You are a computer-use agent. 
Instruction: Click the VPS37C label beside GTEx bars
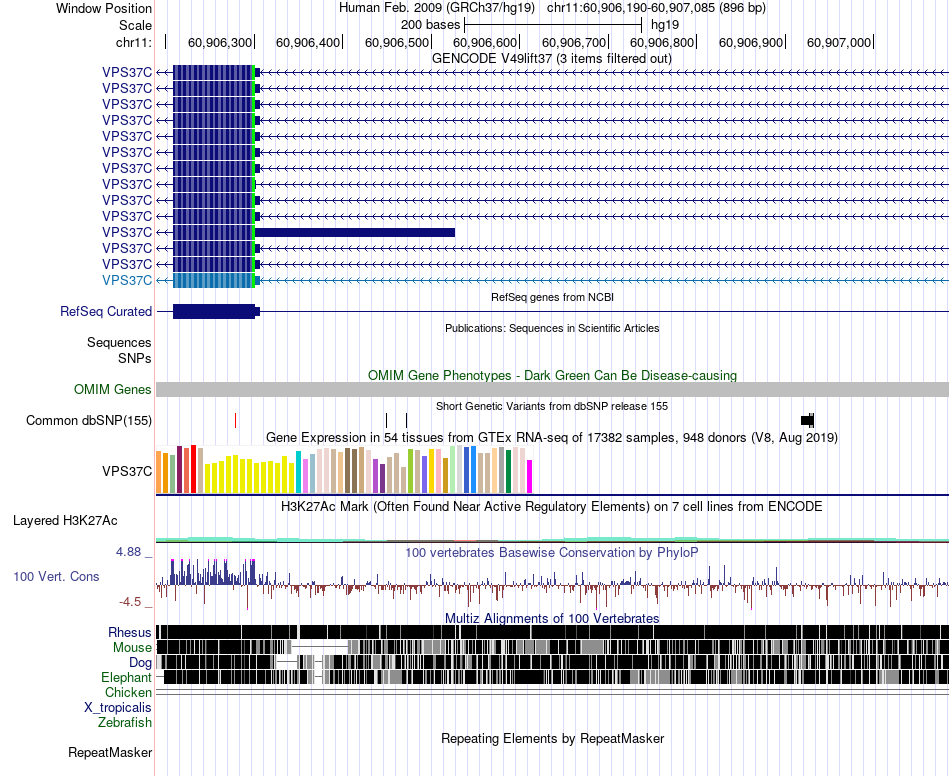[127, 471]
